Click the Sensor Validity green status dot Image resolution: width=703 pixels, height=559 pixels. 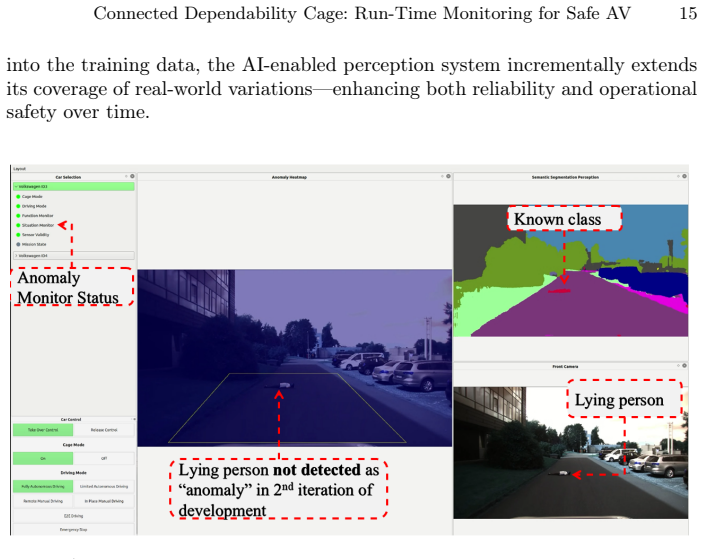[x=18, y=234]
